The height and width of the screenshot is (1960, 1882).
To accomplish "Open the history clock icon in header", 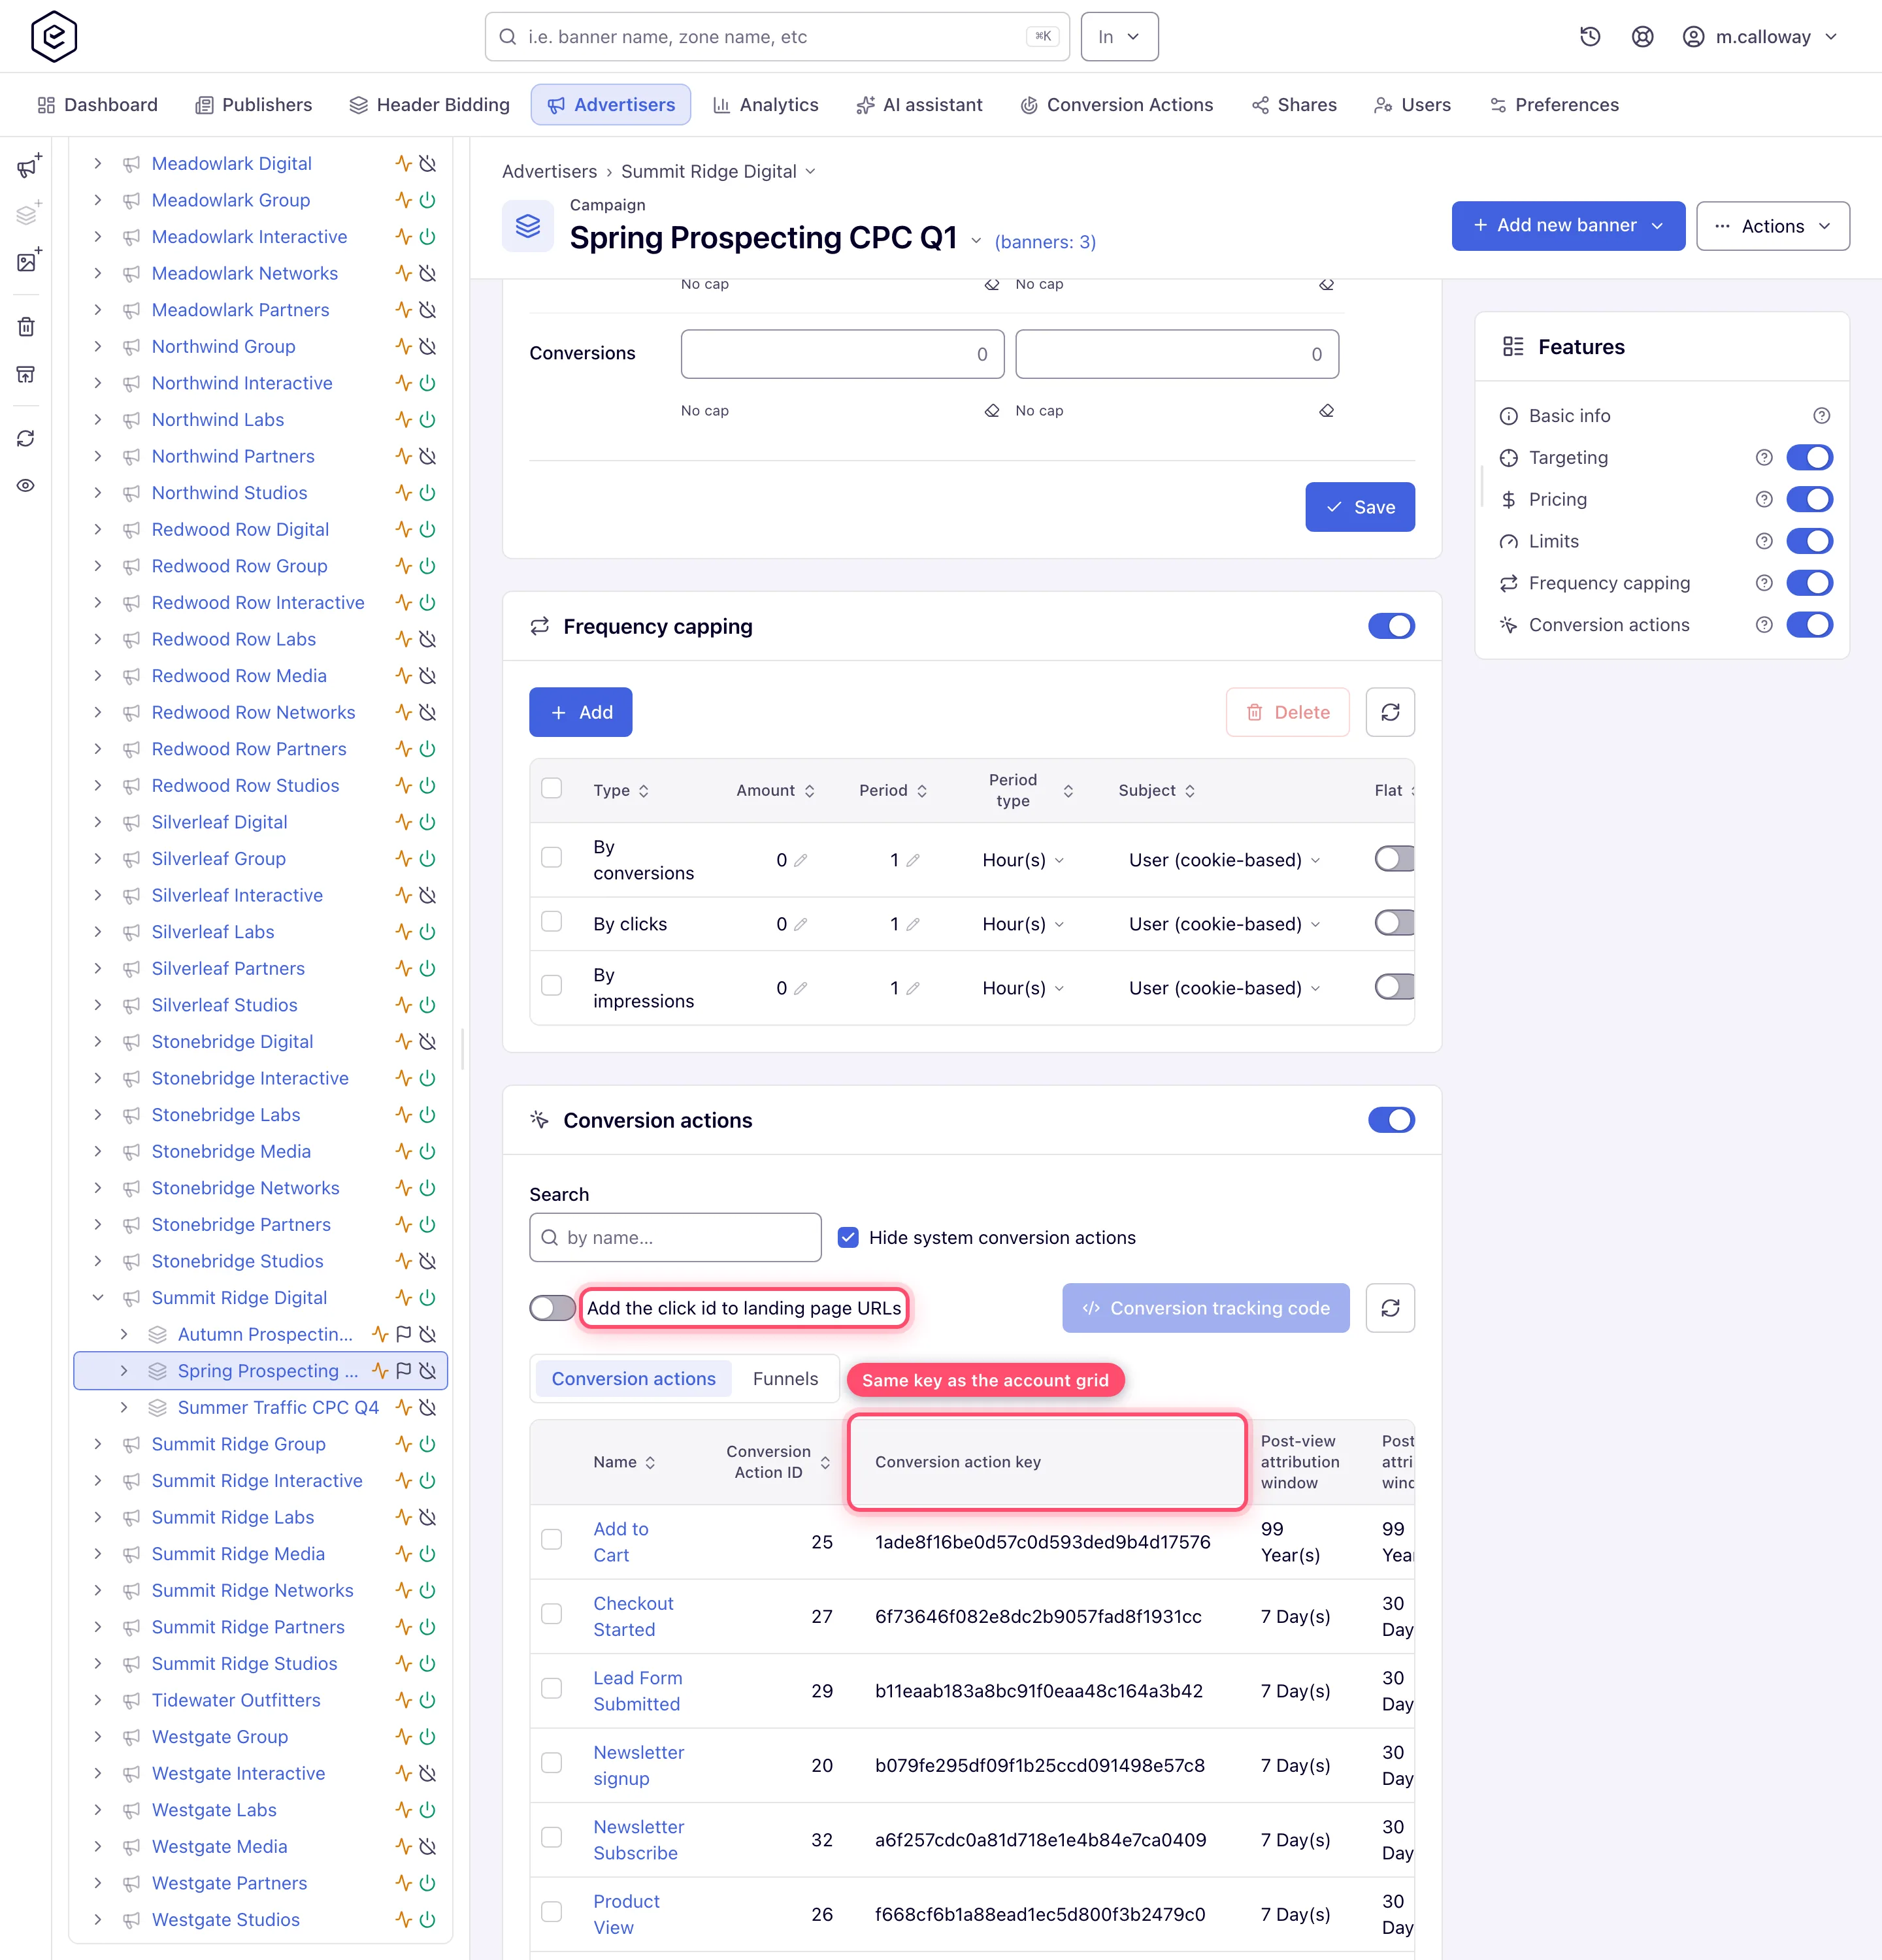I will [1590, 37].
